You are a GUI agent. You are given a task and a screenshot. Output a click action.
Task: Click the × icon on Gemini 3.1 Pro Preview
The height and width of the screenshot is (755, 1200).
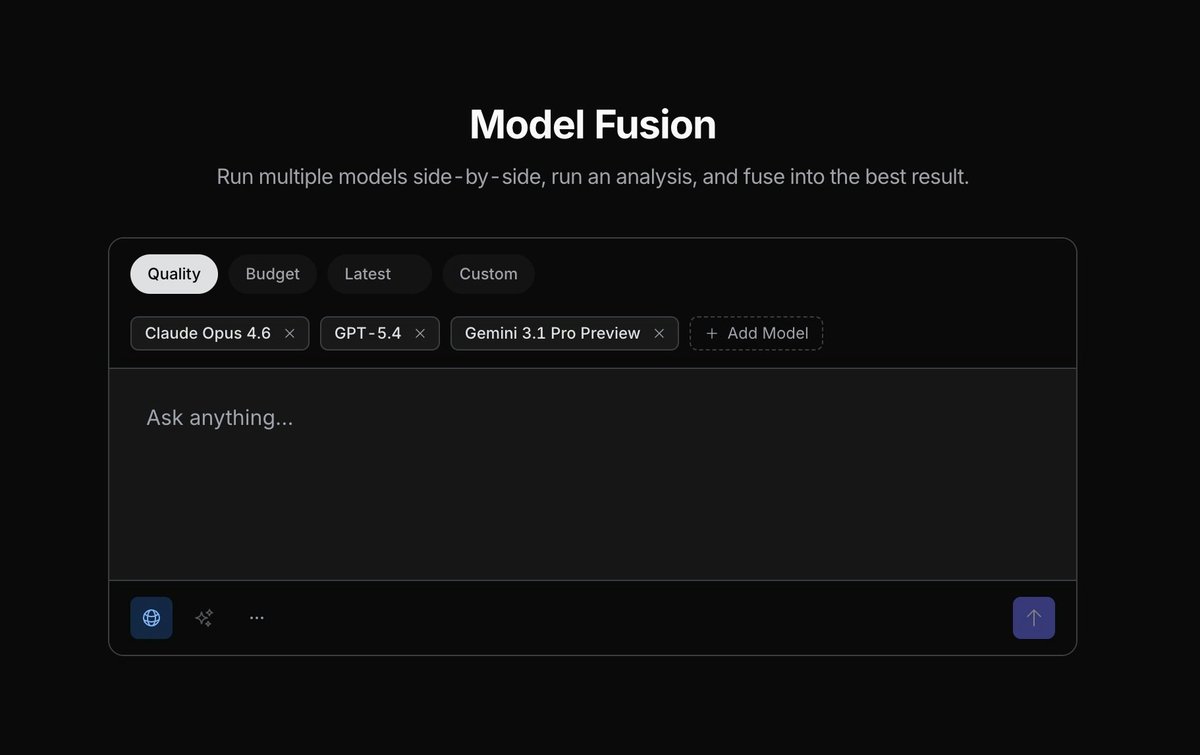coord(658,333)
